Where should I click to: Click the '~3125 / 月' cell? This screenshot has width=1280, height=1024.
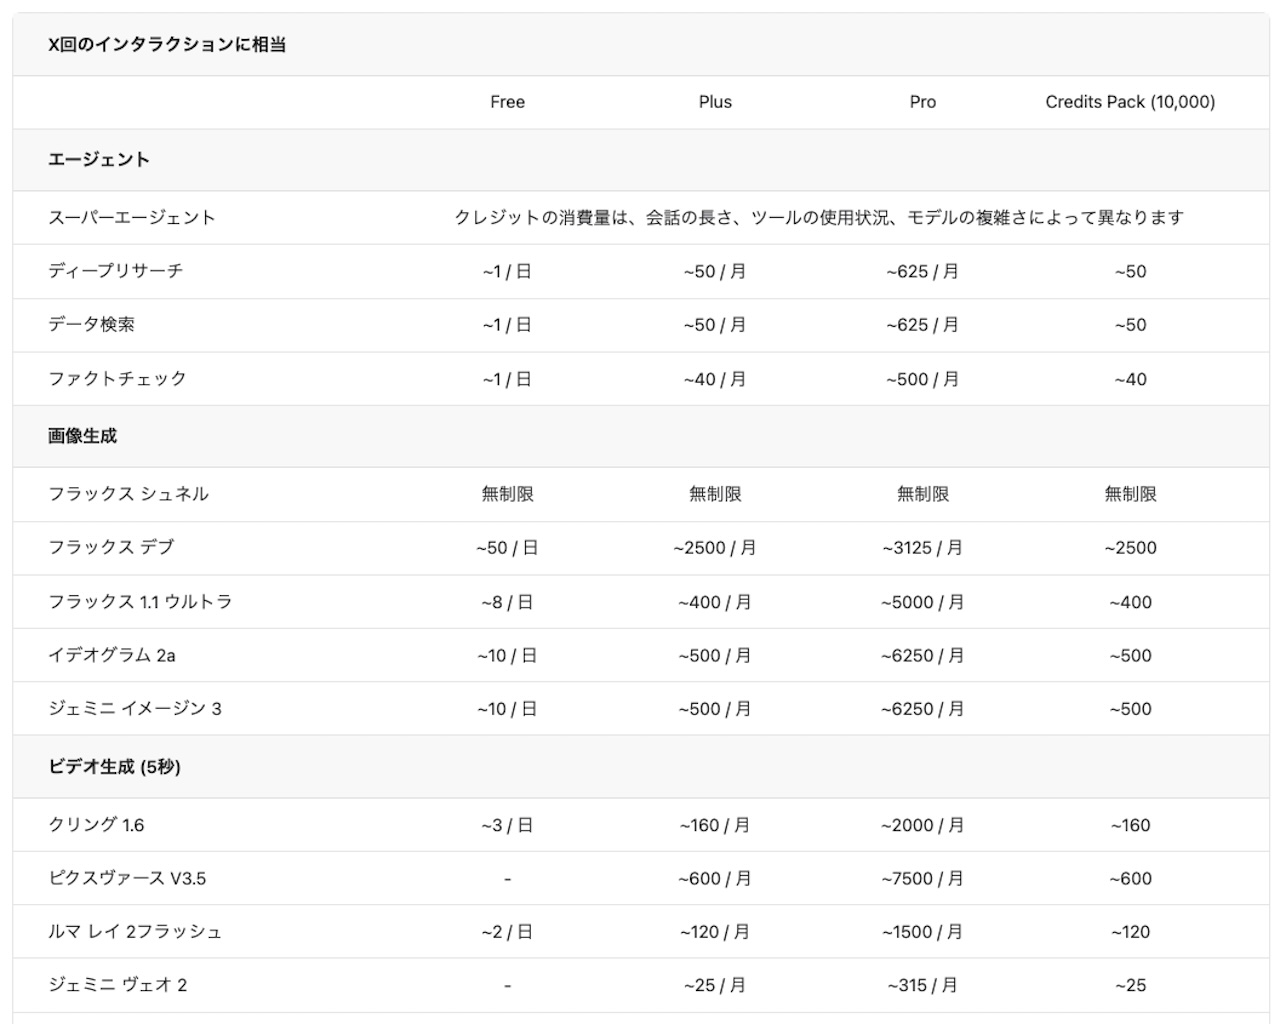923,548
